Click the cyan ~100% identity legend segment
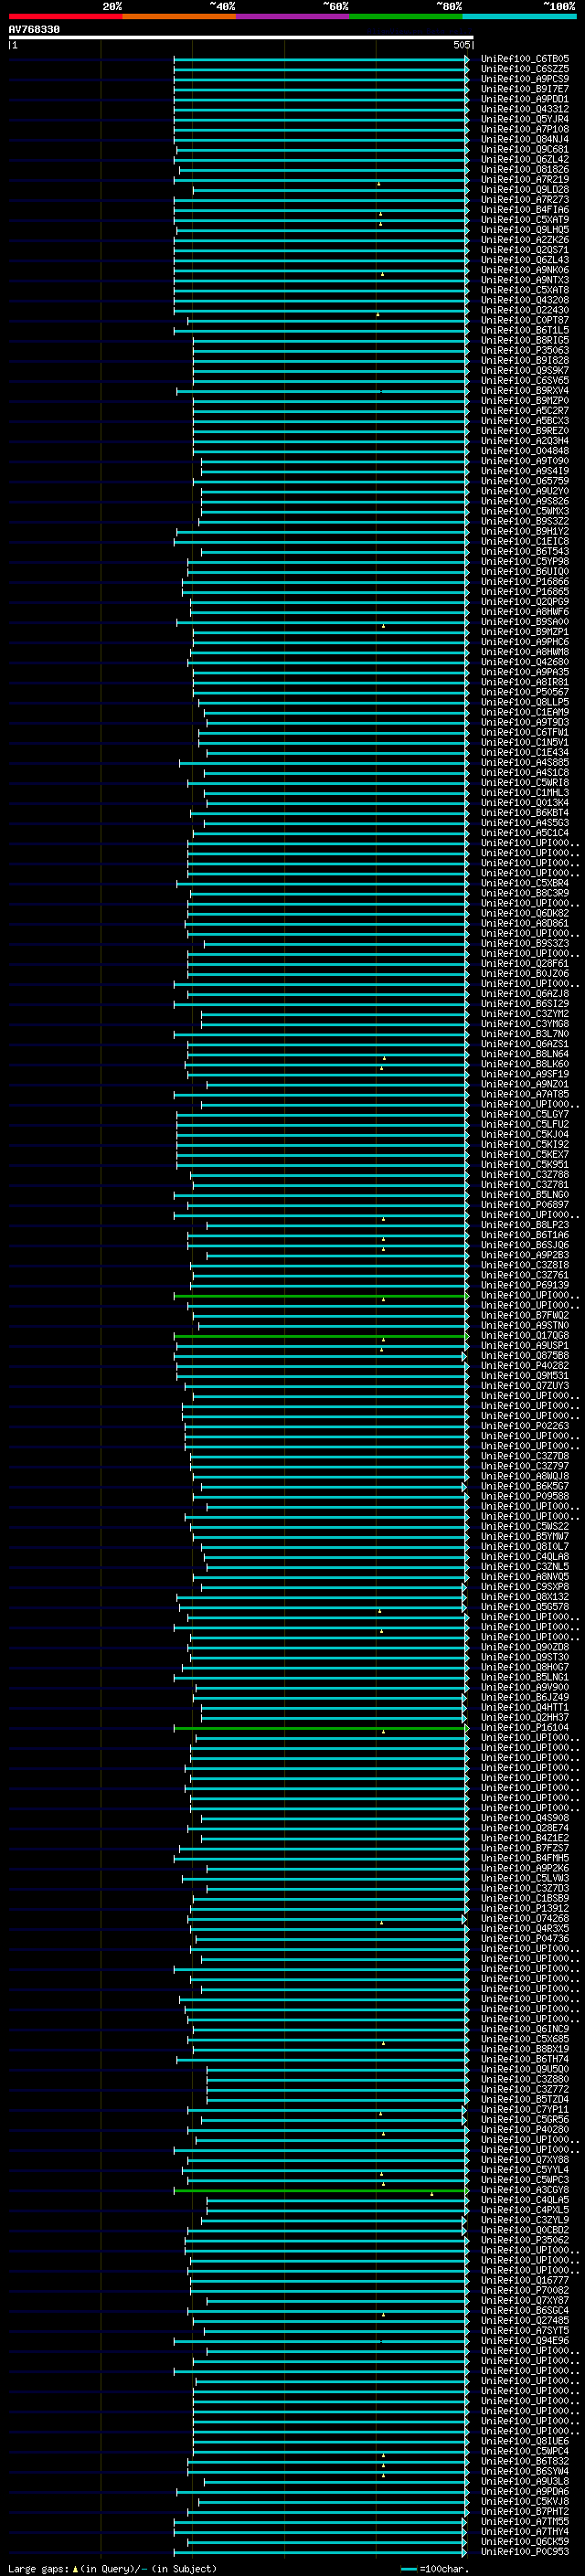The image size is (585, 2576). (519, 16)
